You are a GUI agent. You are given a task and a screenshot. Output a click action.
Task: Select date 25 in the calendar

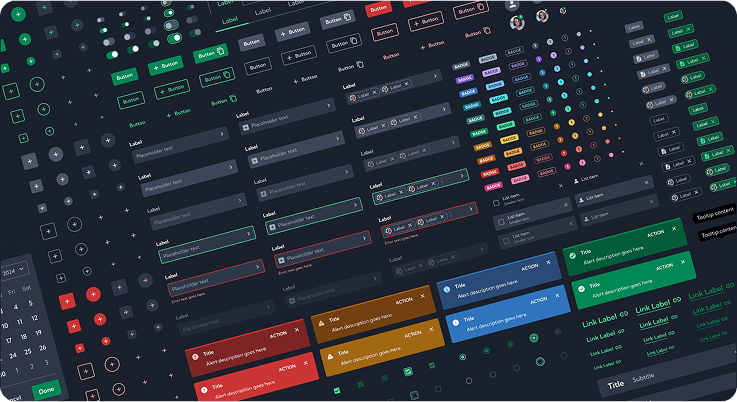point(27,351)
